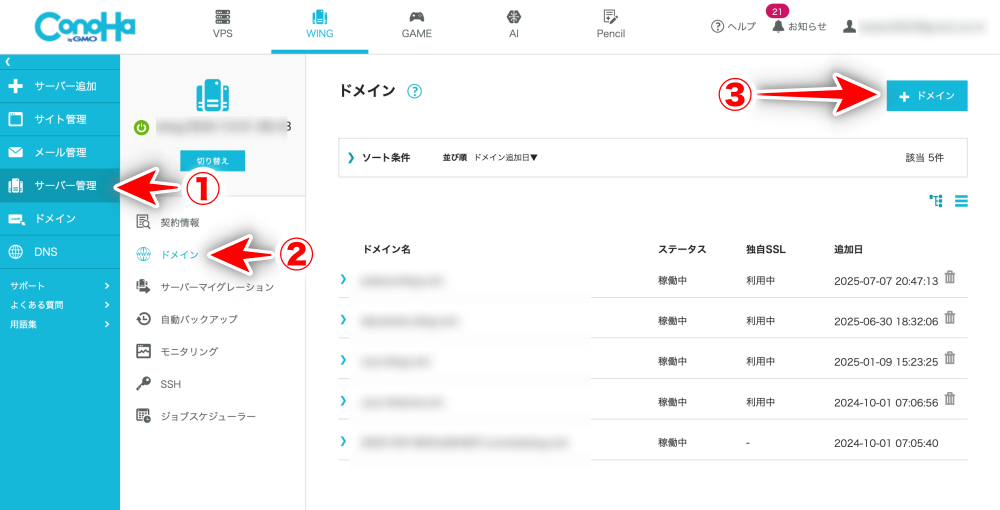The image size is (1000, 510).
Task: Switch to list view layout icon
Action: [x=961, y=201]
